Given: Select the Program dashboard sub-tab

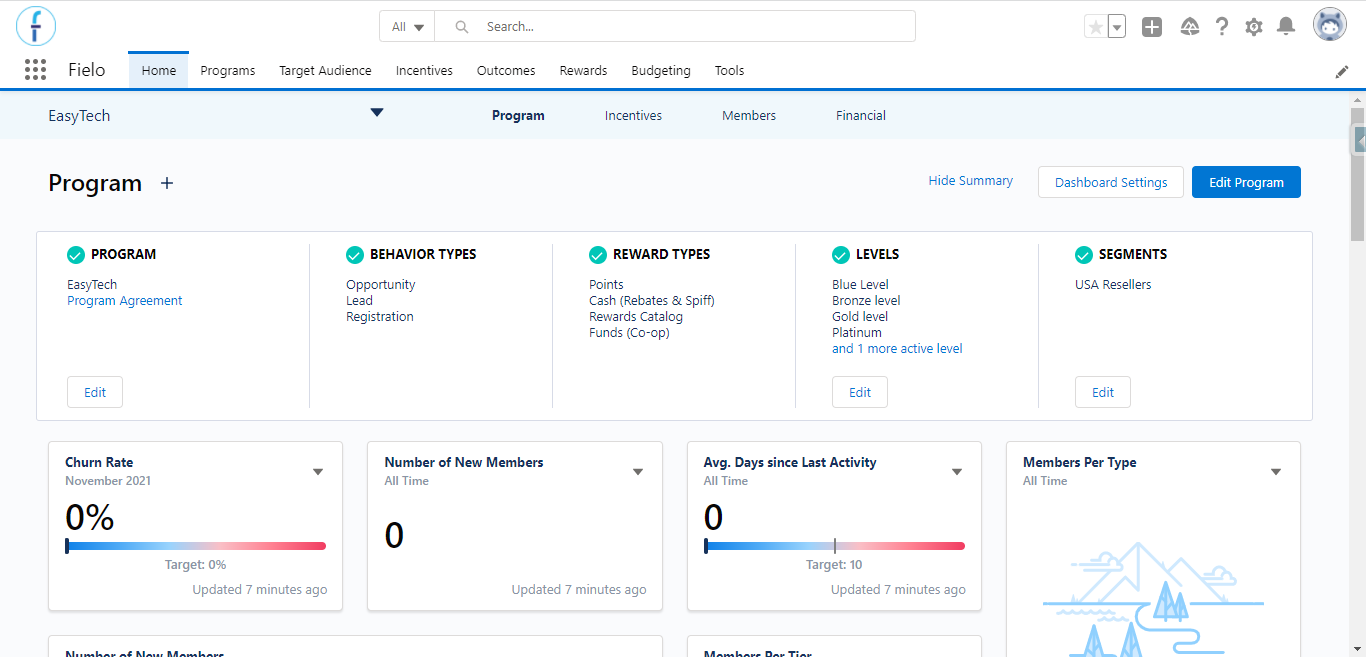Looking at the screenshot, I should point(518,115).
